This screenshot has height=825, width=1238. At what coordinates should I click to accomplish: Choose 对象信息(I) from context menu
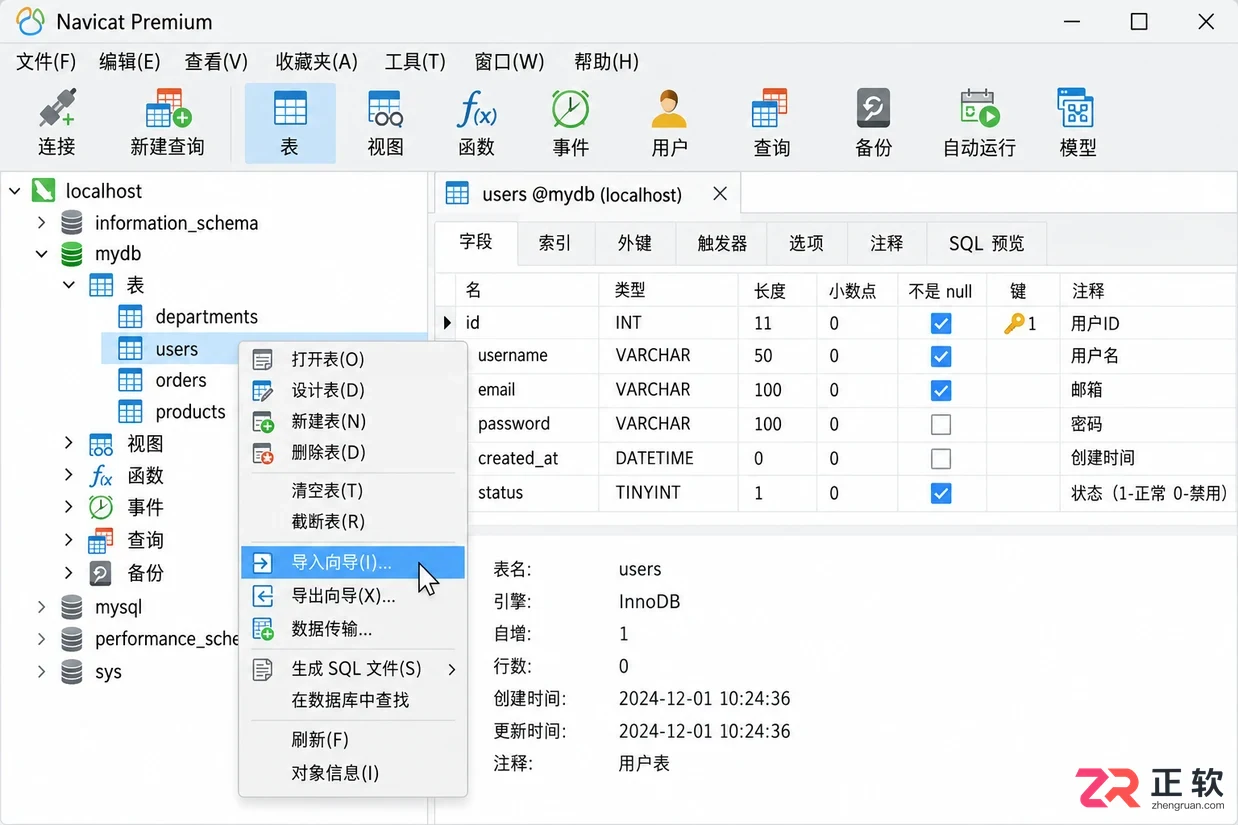[353, 773]
